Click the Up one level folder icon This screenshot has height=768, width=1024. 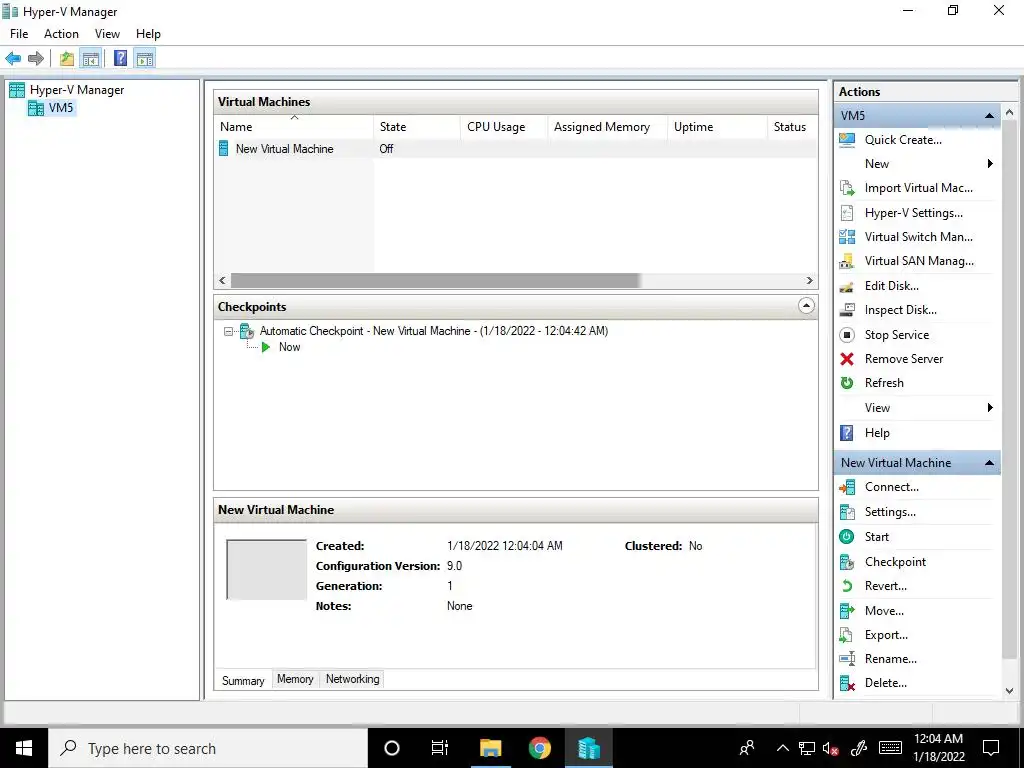click(x=67, y=59)
